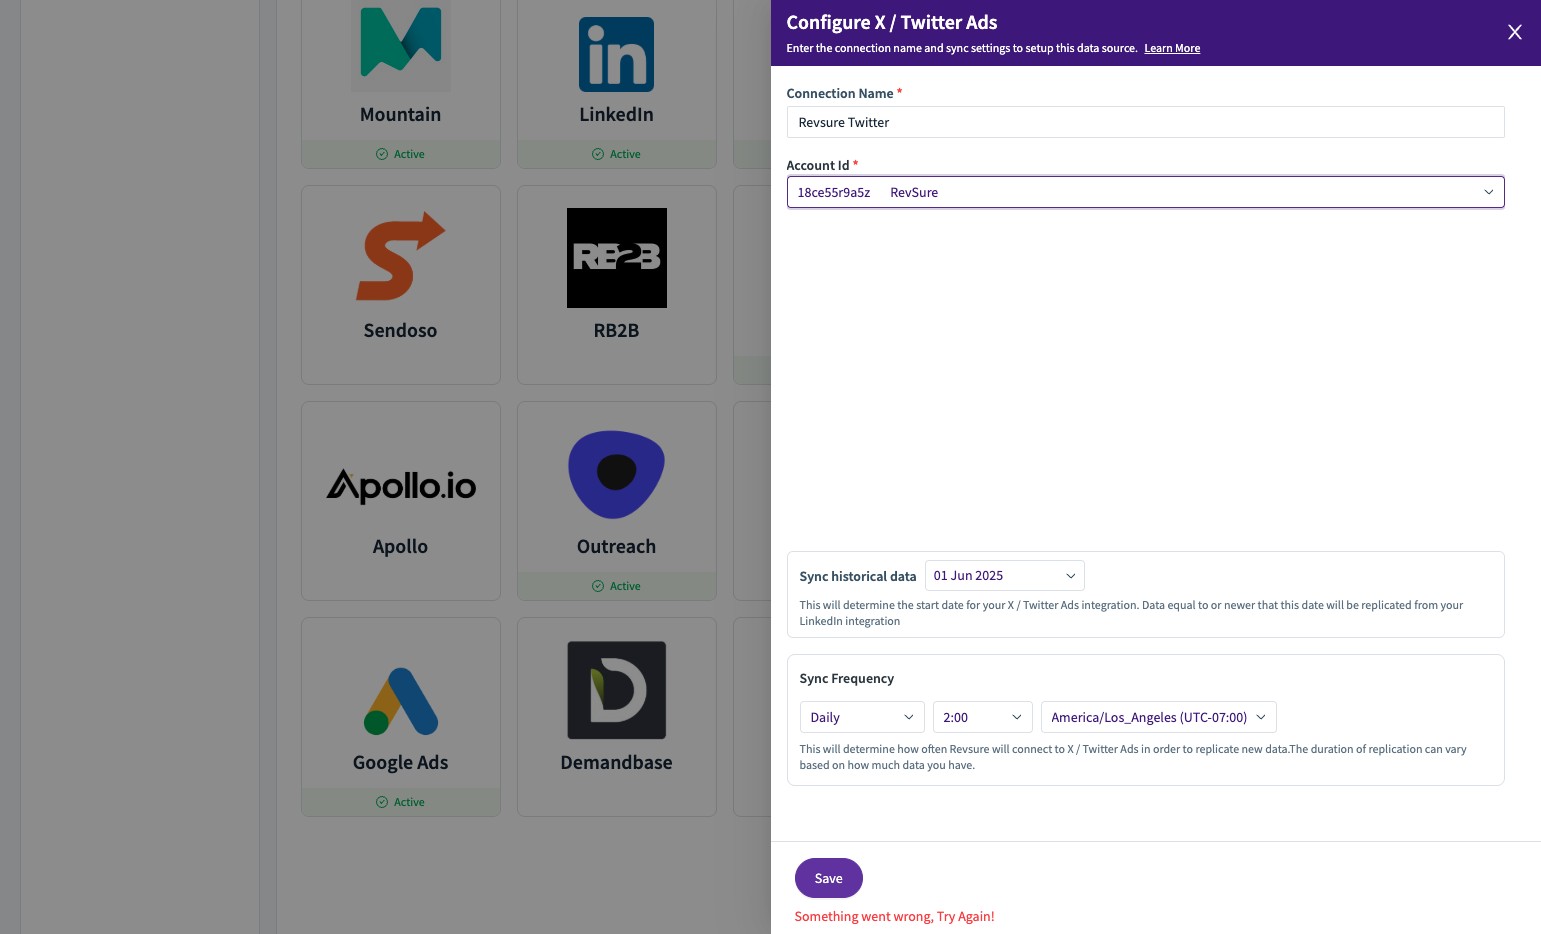Image resolution: width=1541 pixels, height=934 pixels.
Task: Expand the Sync historical data date dropdown
Action: pos(1004,576)
